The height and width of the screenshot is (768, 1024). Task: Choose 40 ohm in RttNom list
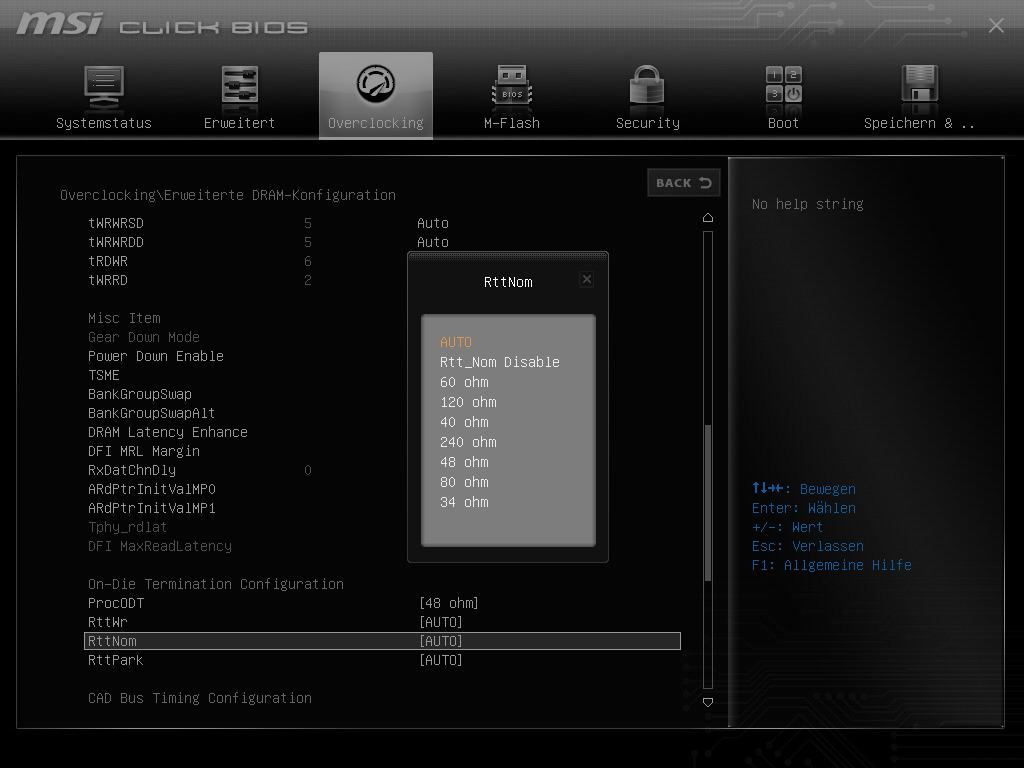point(464,422)
